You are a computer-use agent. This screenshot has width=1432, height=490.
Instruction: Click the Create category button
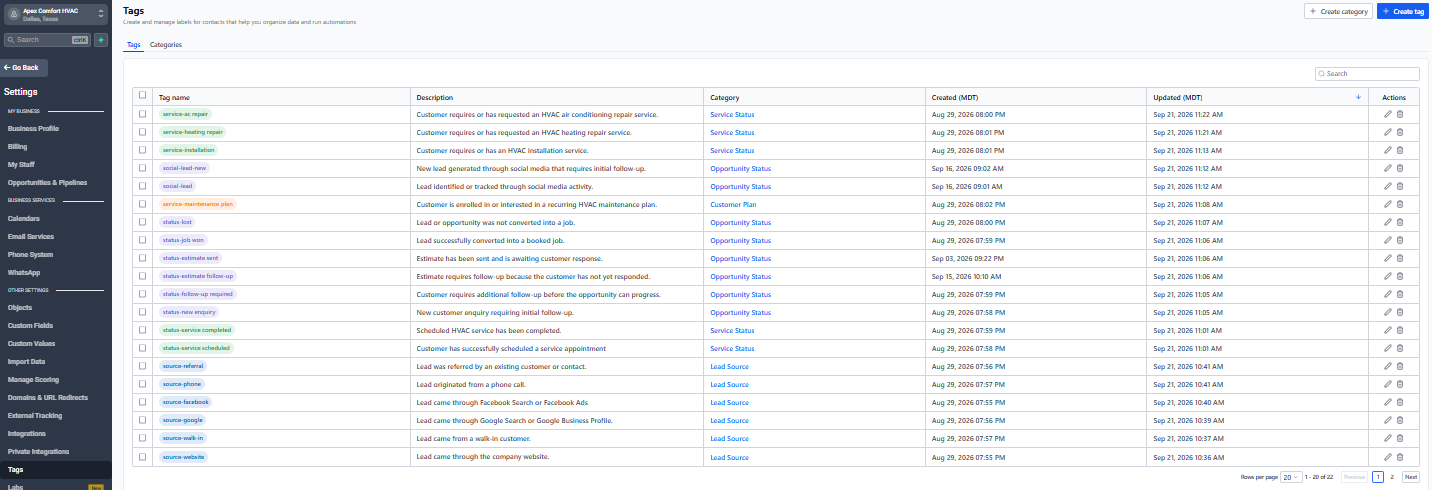(1338, 11)
